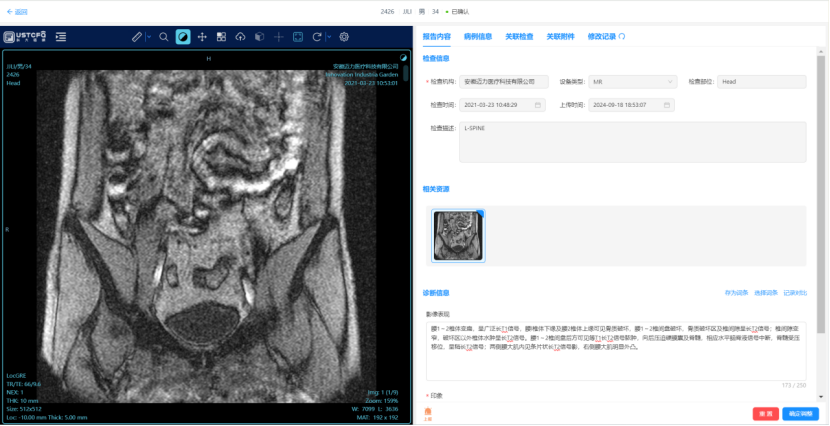This screenshot has width=830, height=426.
Task: Click the 返回 back link
Action: [17, 12]
